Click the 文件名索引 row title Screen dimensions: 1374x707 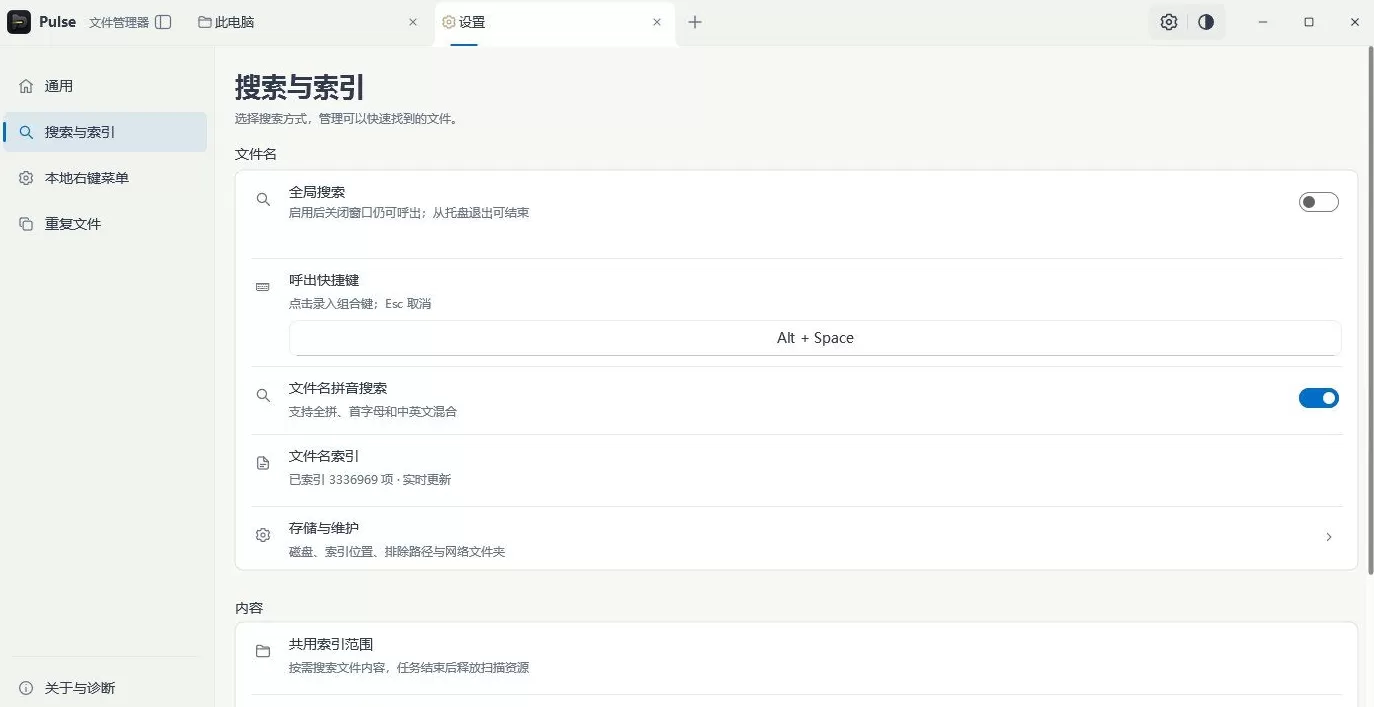coord(324,456)
